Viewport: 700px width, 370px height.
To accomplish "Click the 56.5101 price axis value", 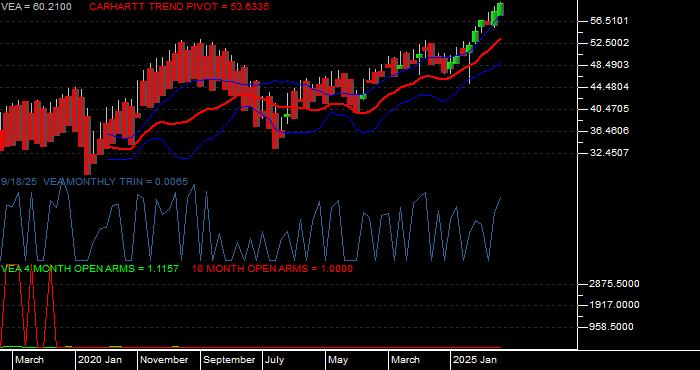I will (609, 21).
